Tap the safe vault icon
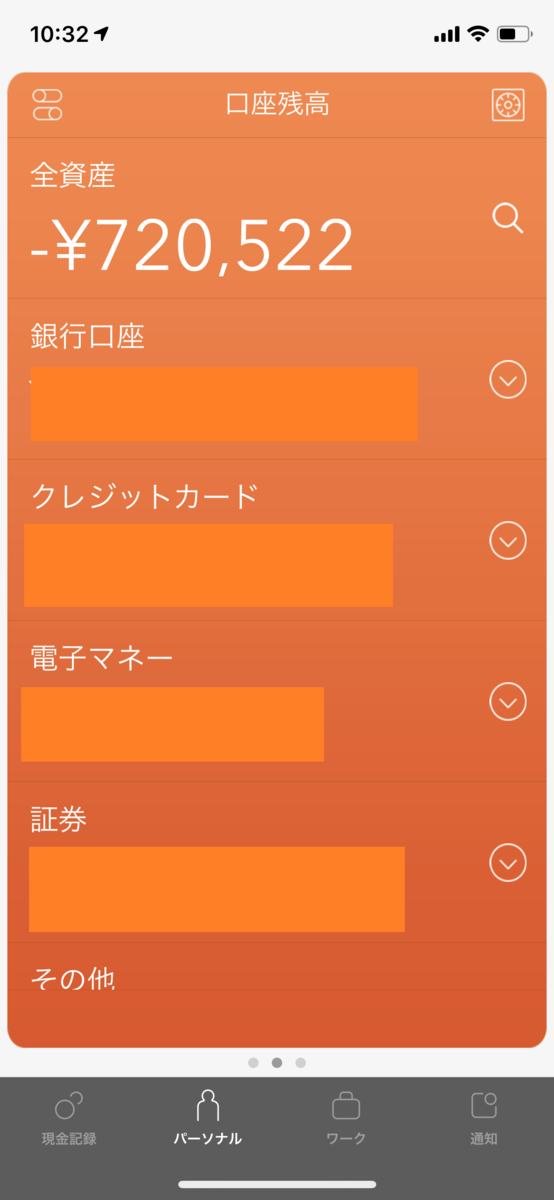 pos(508,105)
